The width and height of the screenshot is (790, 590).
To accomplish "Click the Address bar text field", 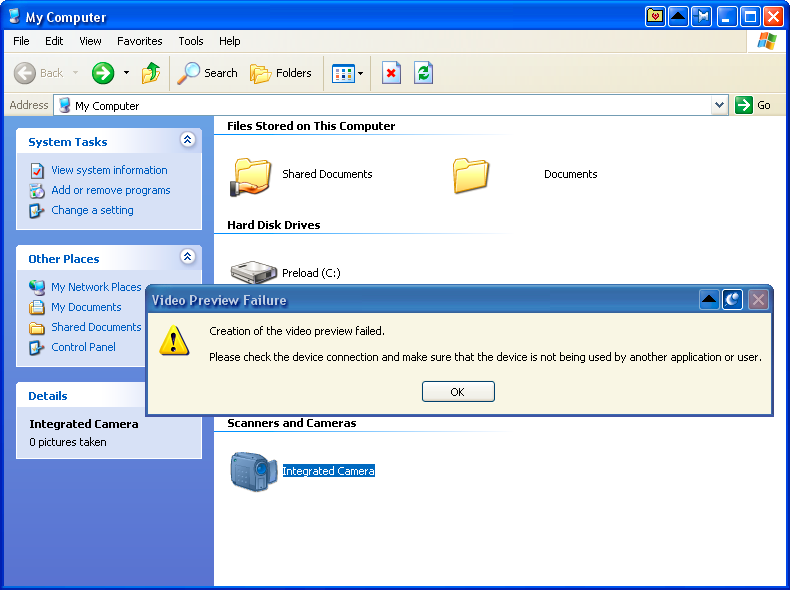I will [390, 105].
